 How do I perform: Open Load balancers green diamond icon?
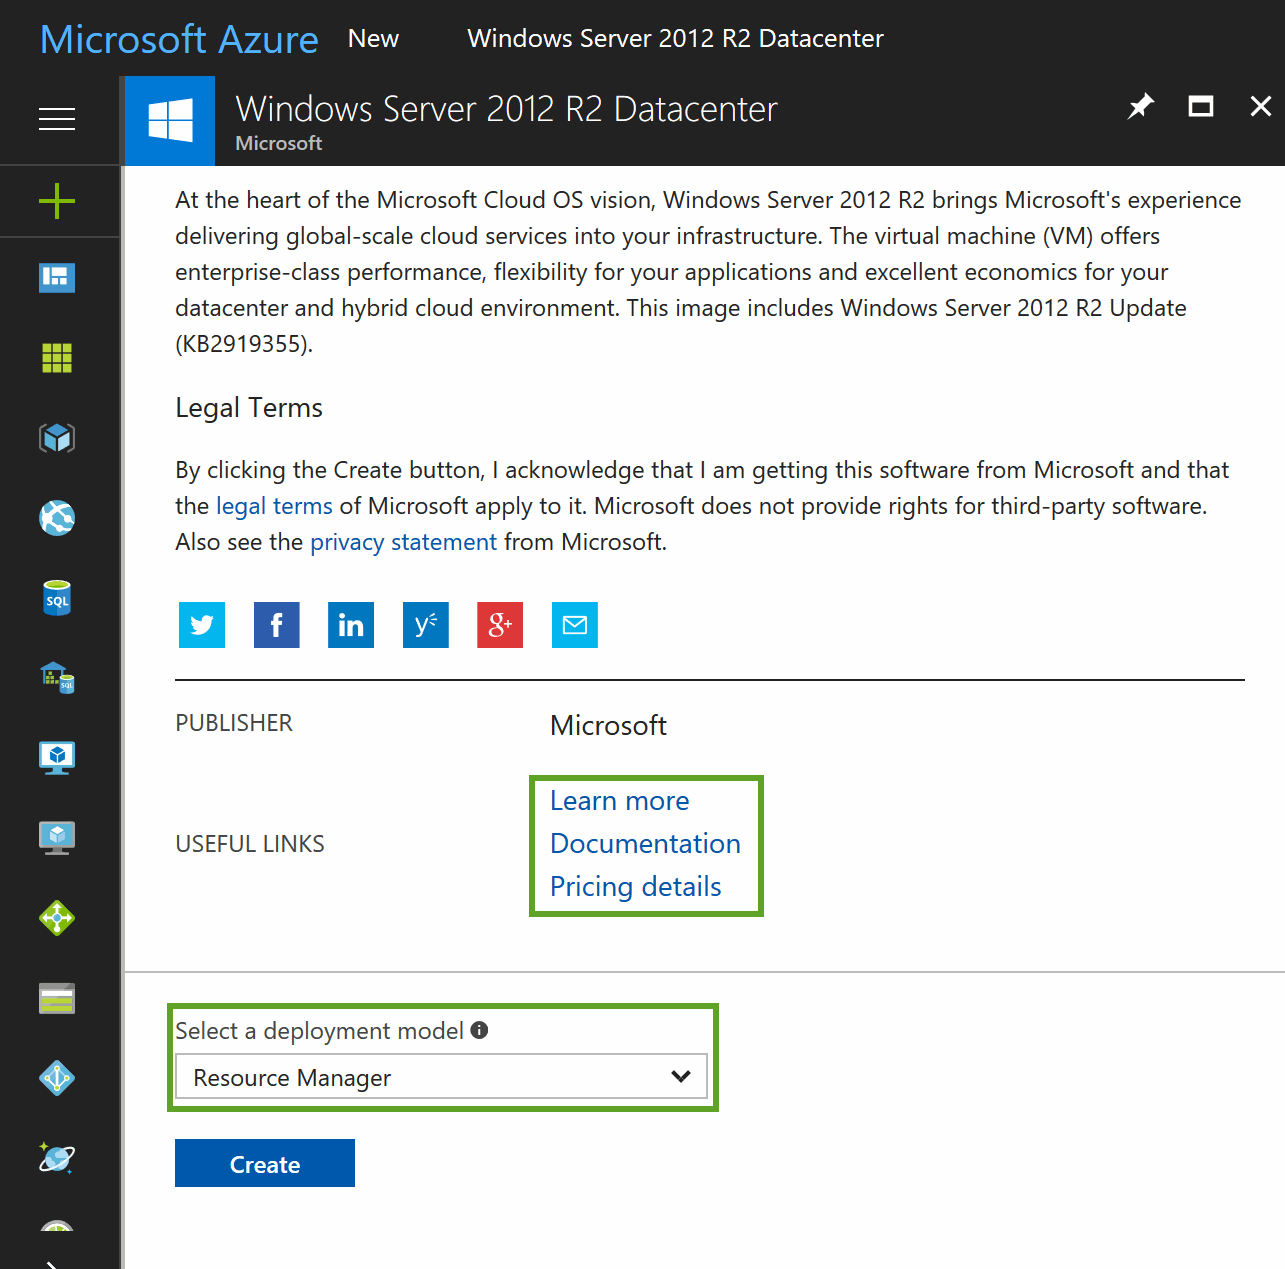[57, 917]
